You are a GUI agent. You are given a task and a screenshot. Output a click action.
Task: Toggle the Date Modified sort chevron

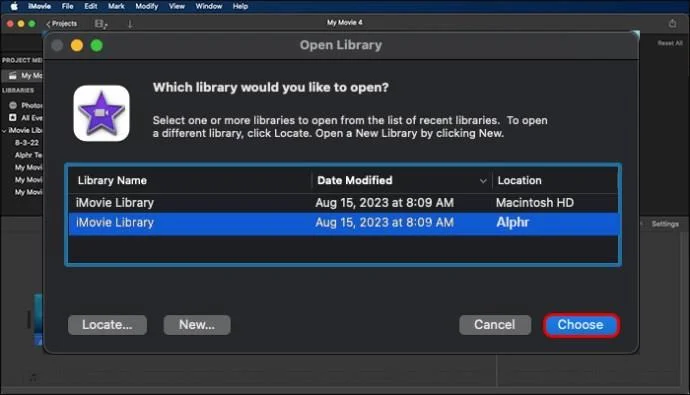(x=483, y=181)
